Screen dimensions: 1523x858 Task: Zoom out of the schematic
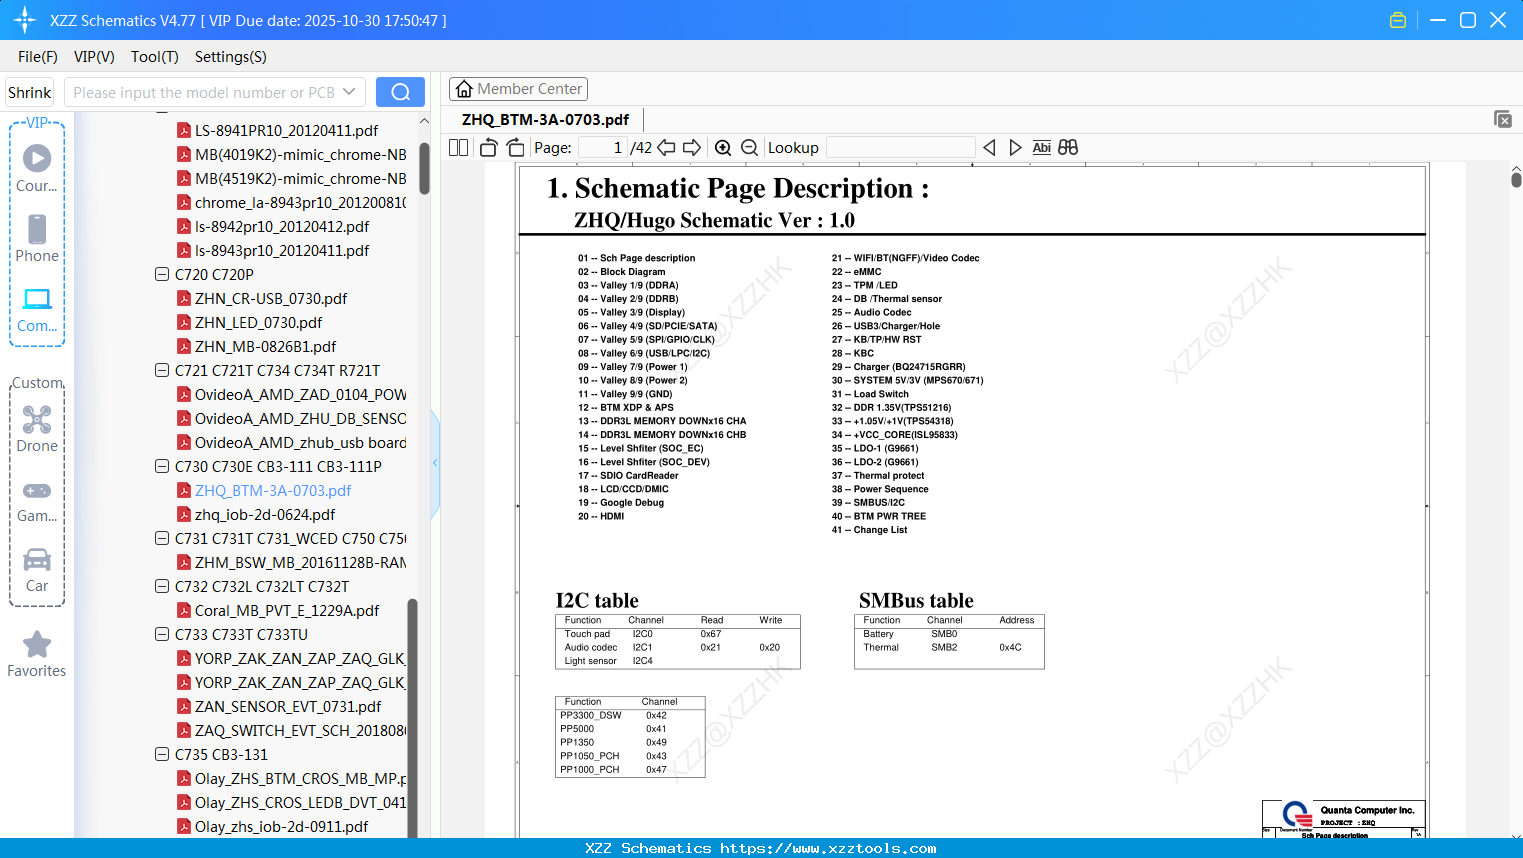click(x=749, y=148)
